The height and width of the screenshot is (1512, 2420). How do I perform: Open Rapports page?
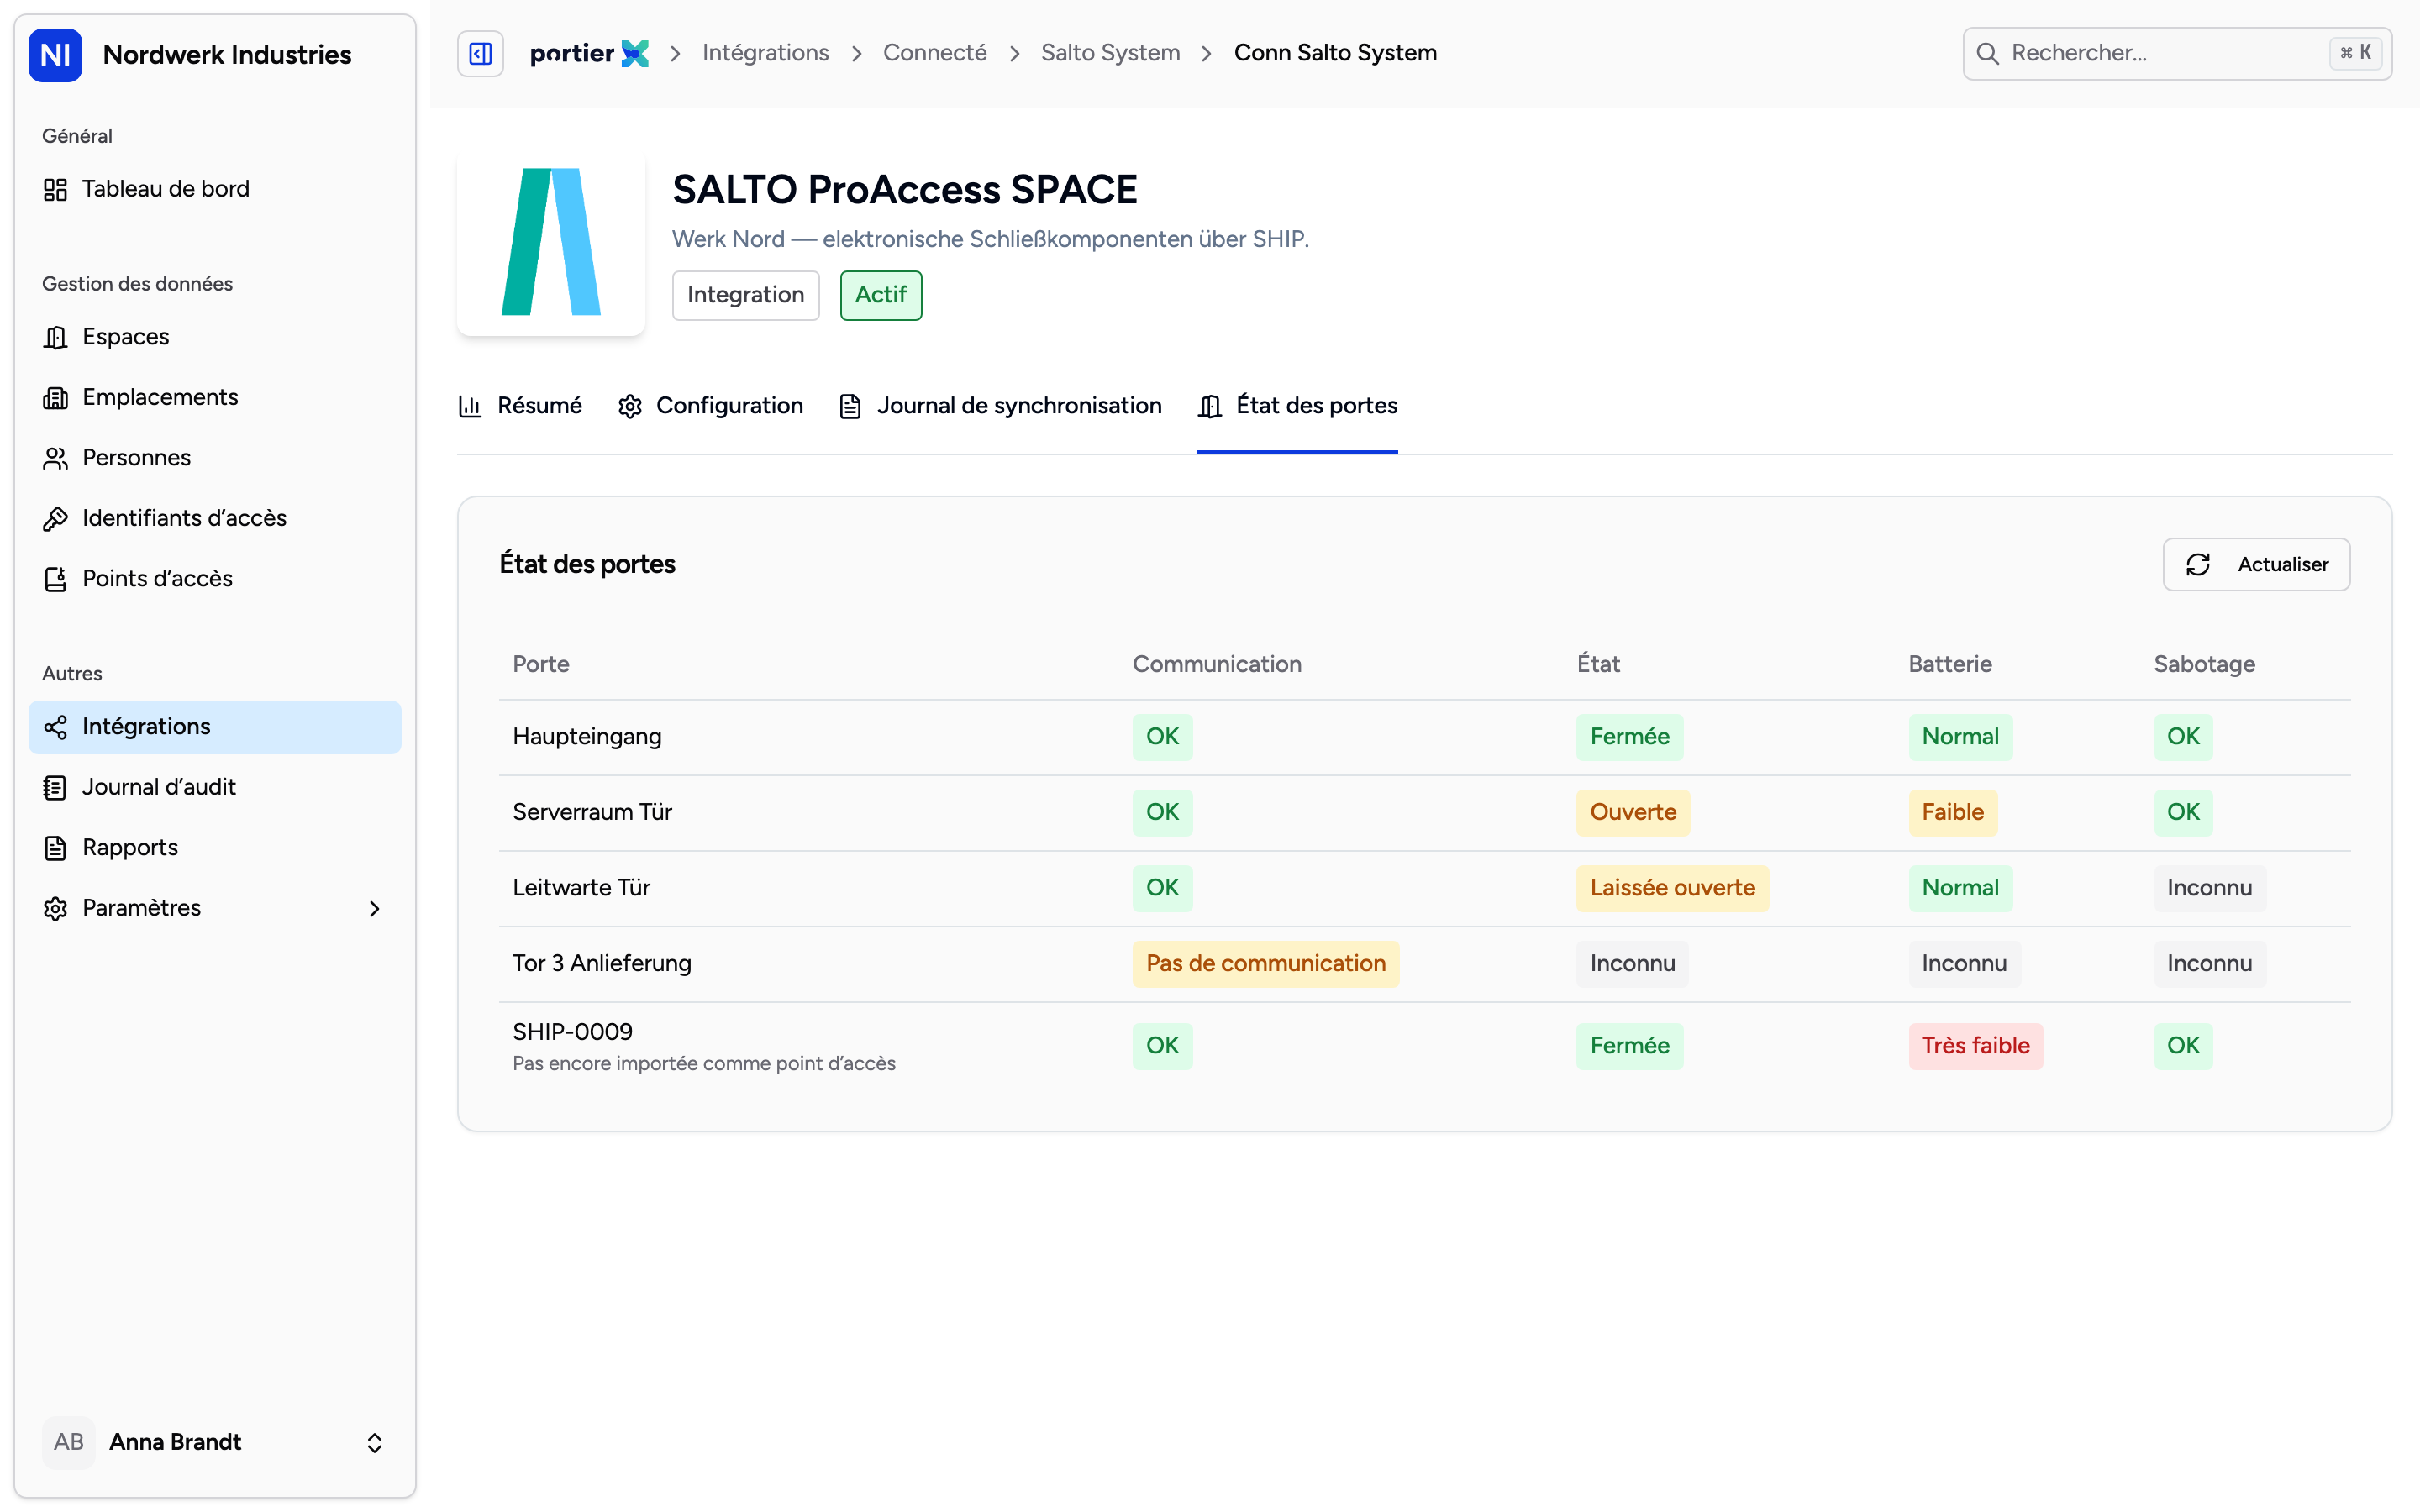click(215, 848)
